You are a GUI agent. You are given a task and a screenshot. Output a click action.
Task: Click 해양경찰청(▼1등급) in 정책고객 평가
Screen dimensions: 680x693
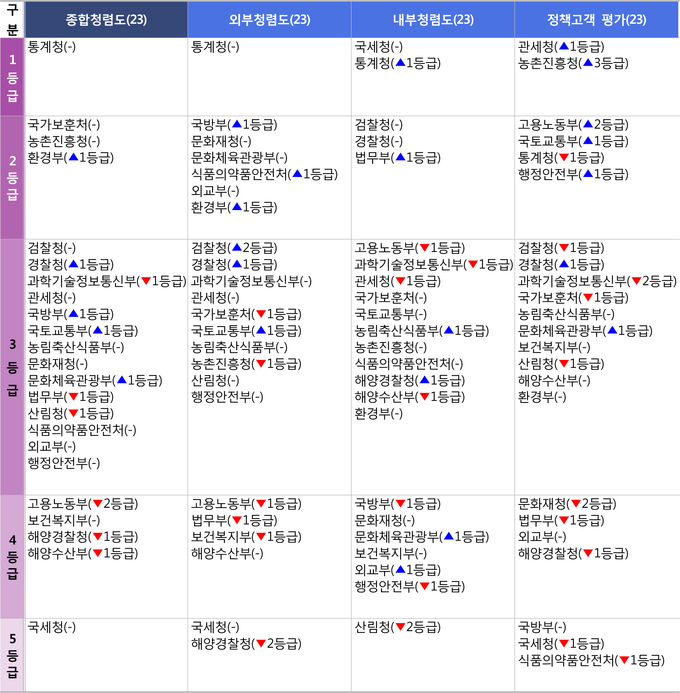pos(573,553)
